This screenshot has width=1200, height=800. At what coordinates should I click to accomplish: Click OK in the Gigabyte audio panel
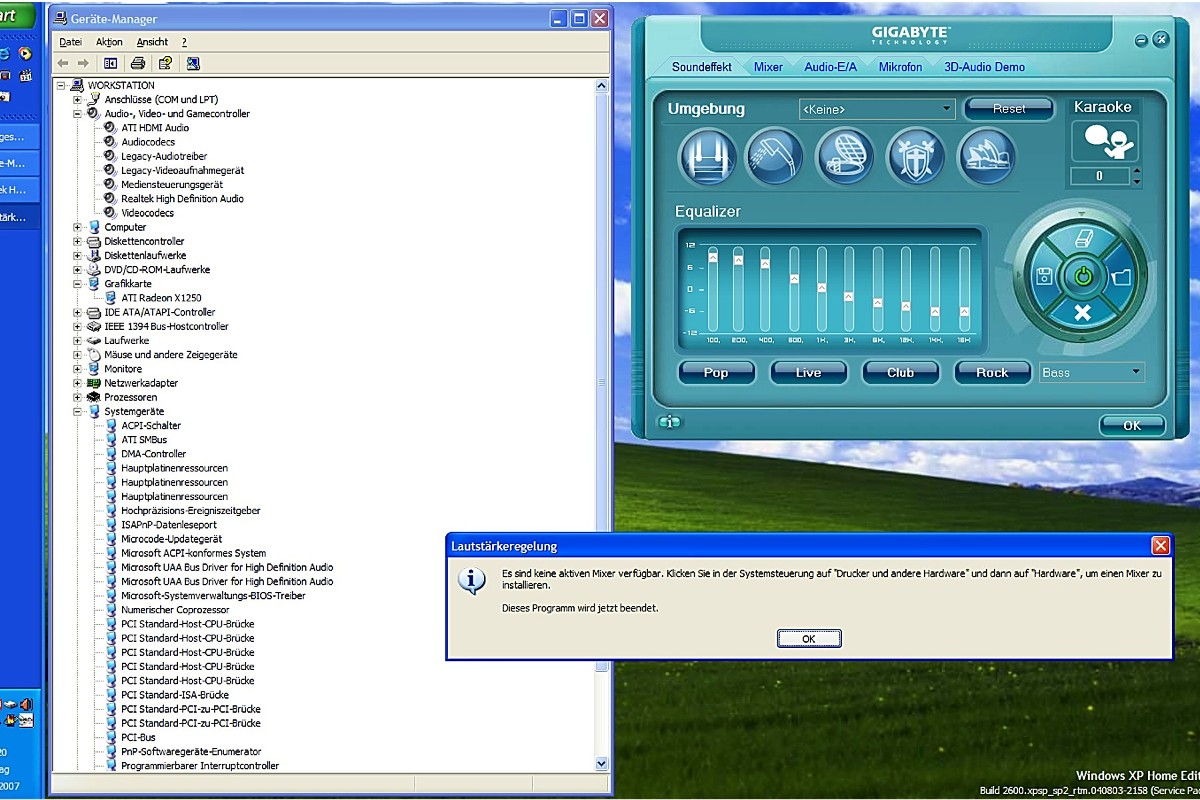(1131, 425)
